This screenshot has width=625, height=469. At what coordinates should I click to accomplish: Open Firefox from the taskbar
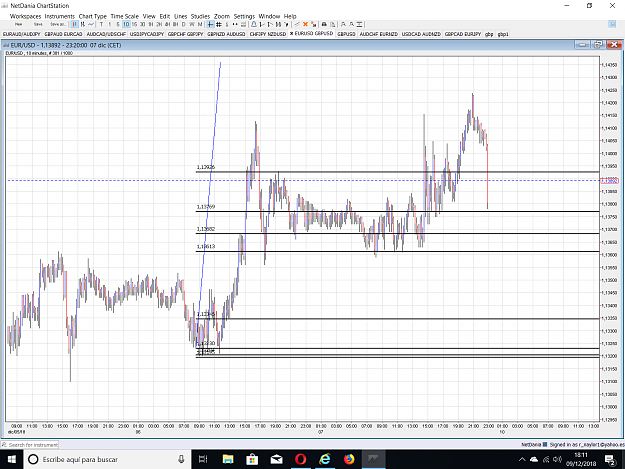349,459
